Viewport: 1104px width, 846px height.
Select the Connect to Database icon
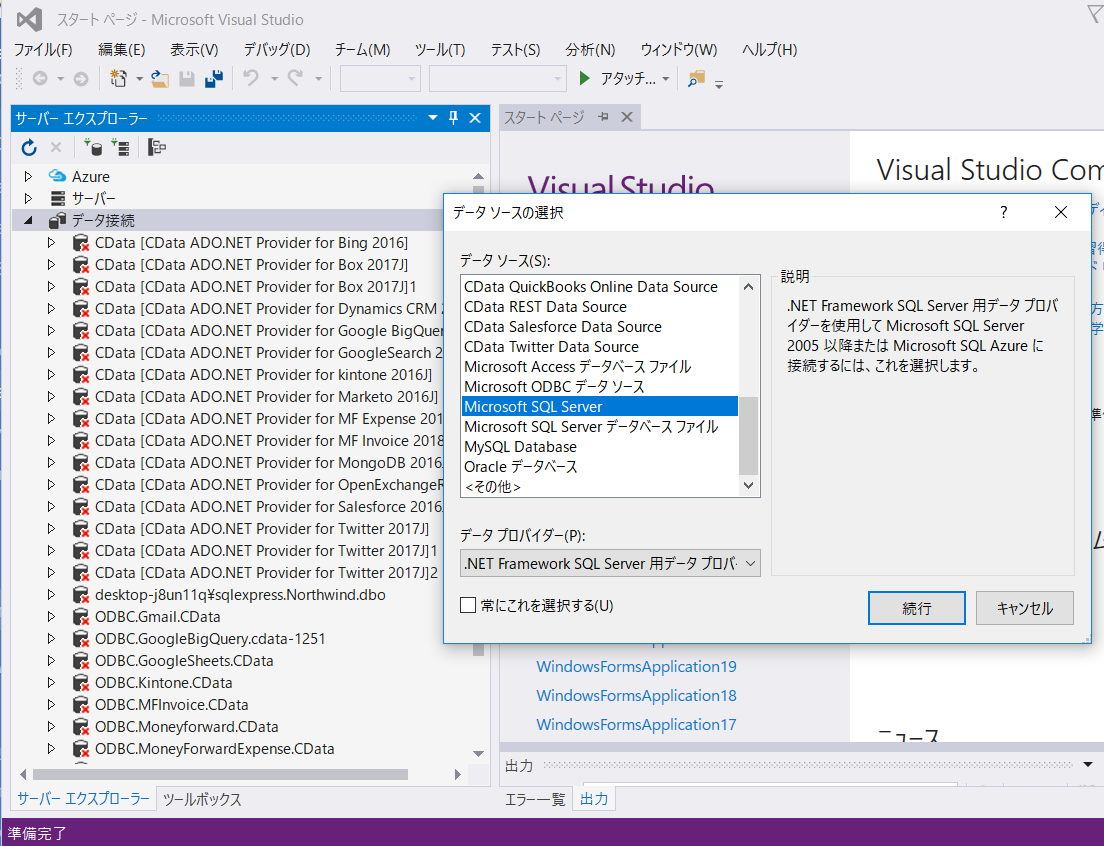pos(94,147)
